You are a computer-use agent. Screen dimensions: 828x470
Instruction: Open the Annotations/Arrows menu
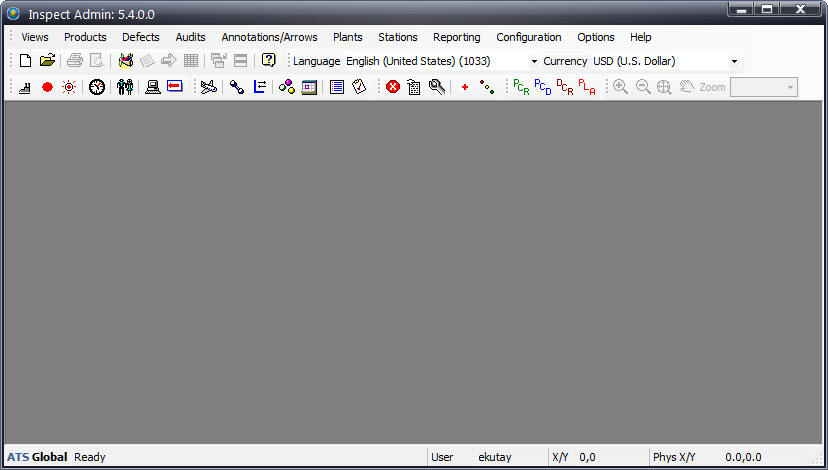coord(269,37)
